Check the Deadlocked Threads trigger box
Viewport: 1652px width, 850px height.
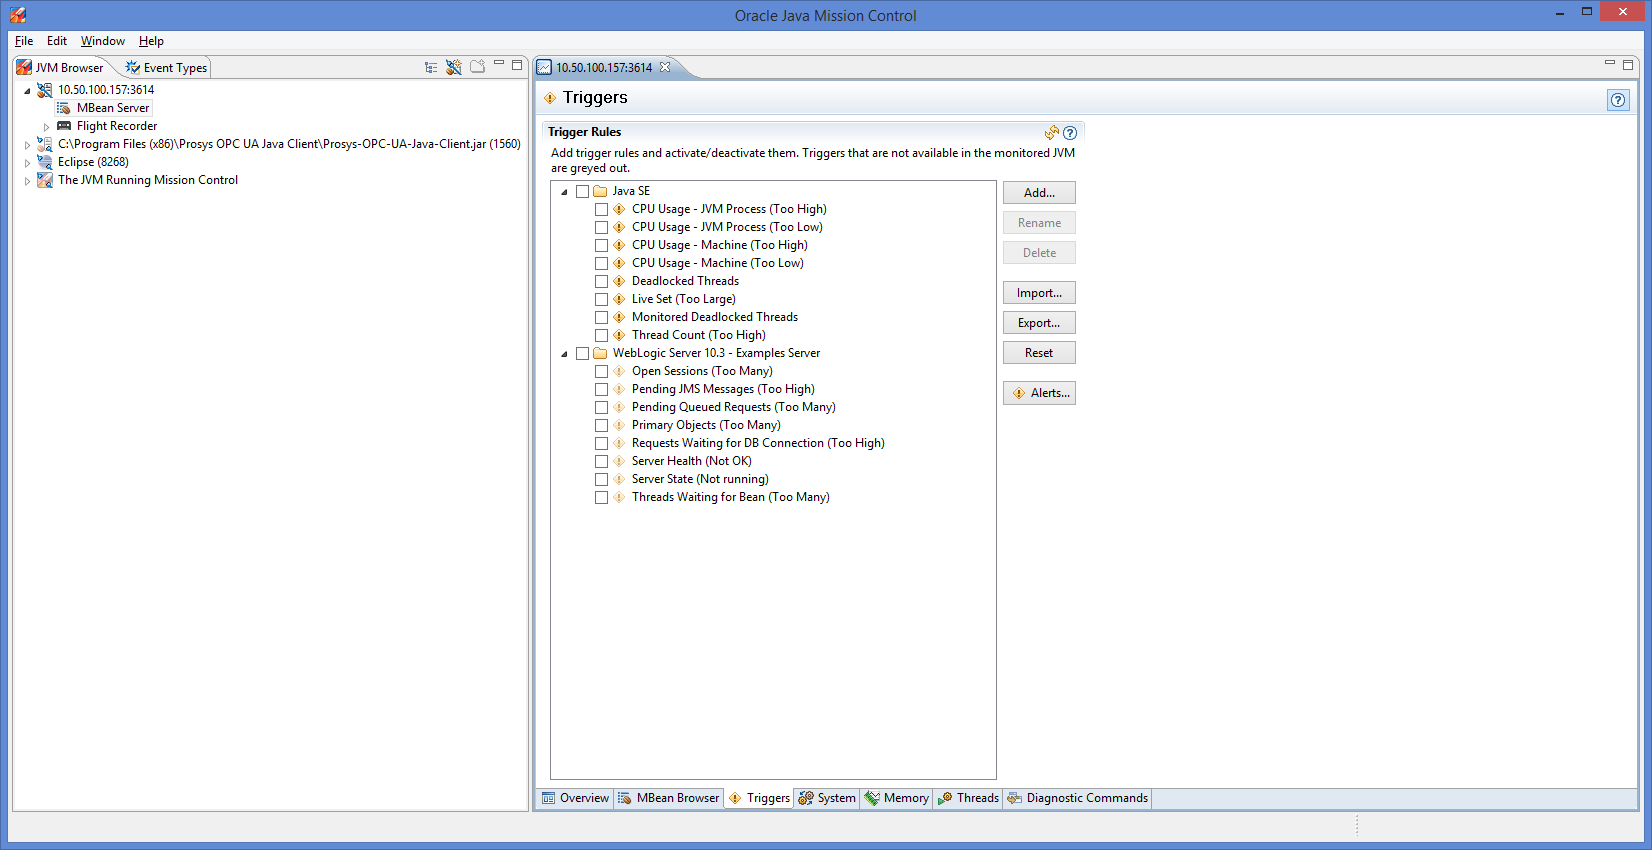click(x=601, y=281)
